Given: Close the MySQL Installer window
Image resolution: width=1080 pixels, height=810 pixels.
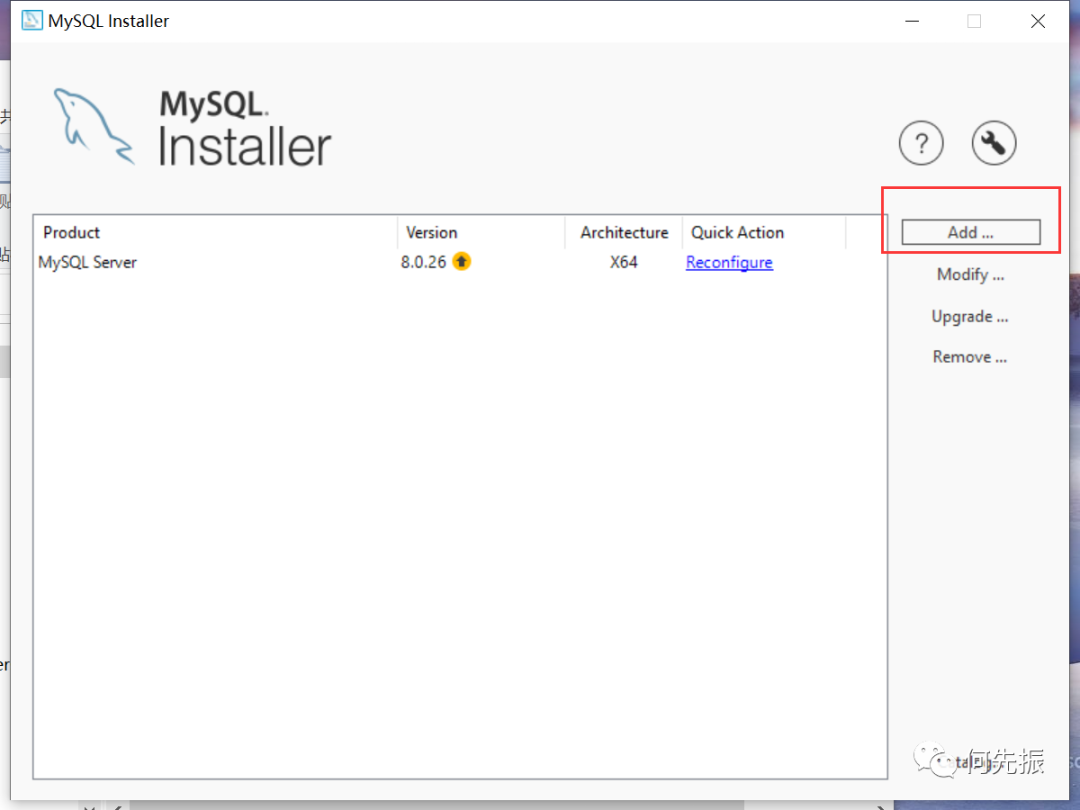Looking at the screenshot, I should coord(1038,21).
